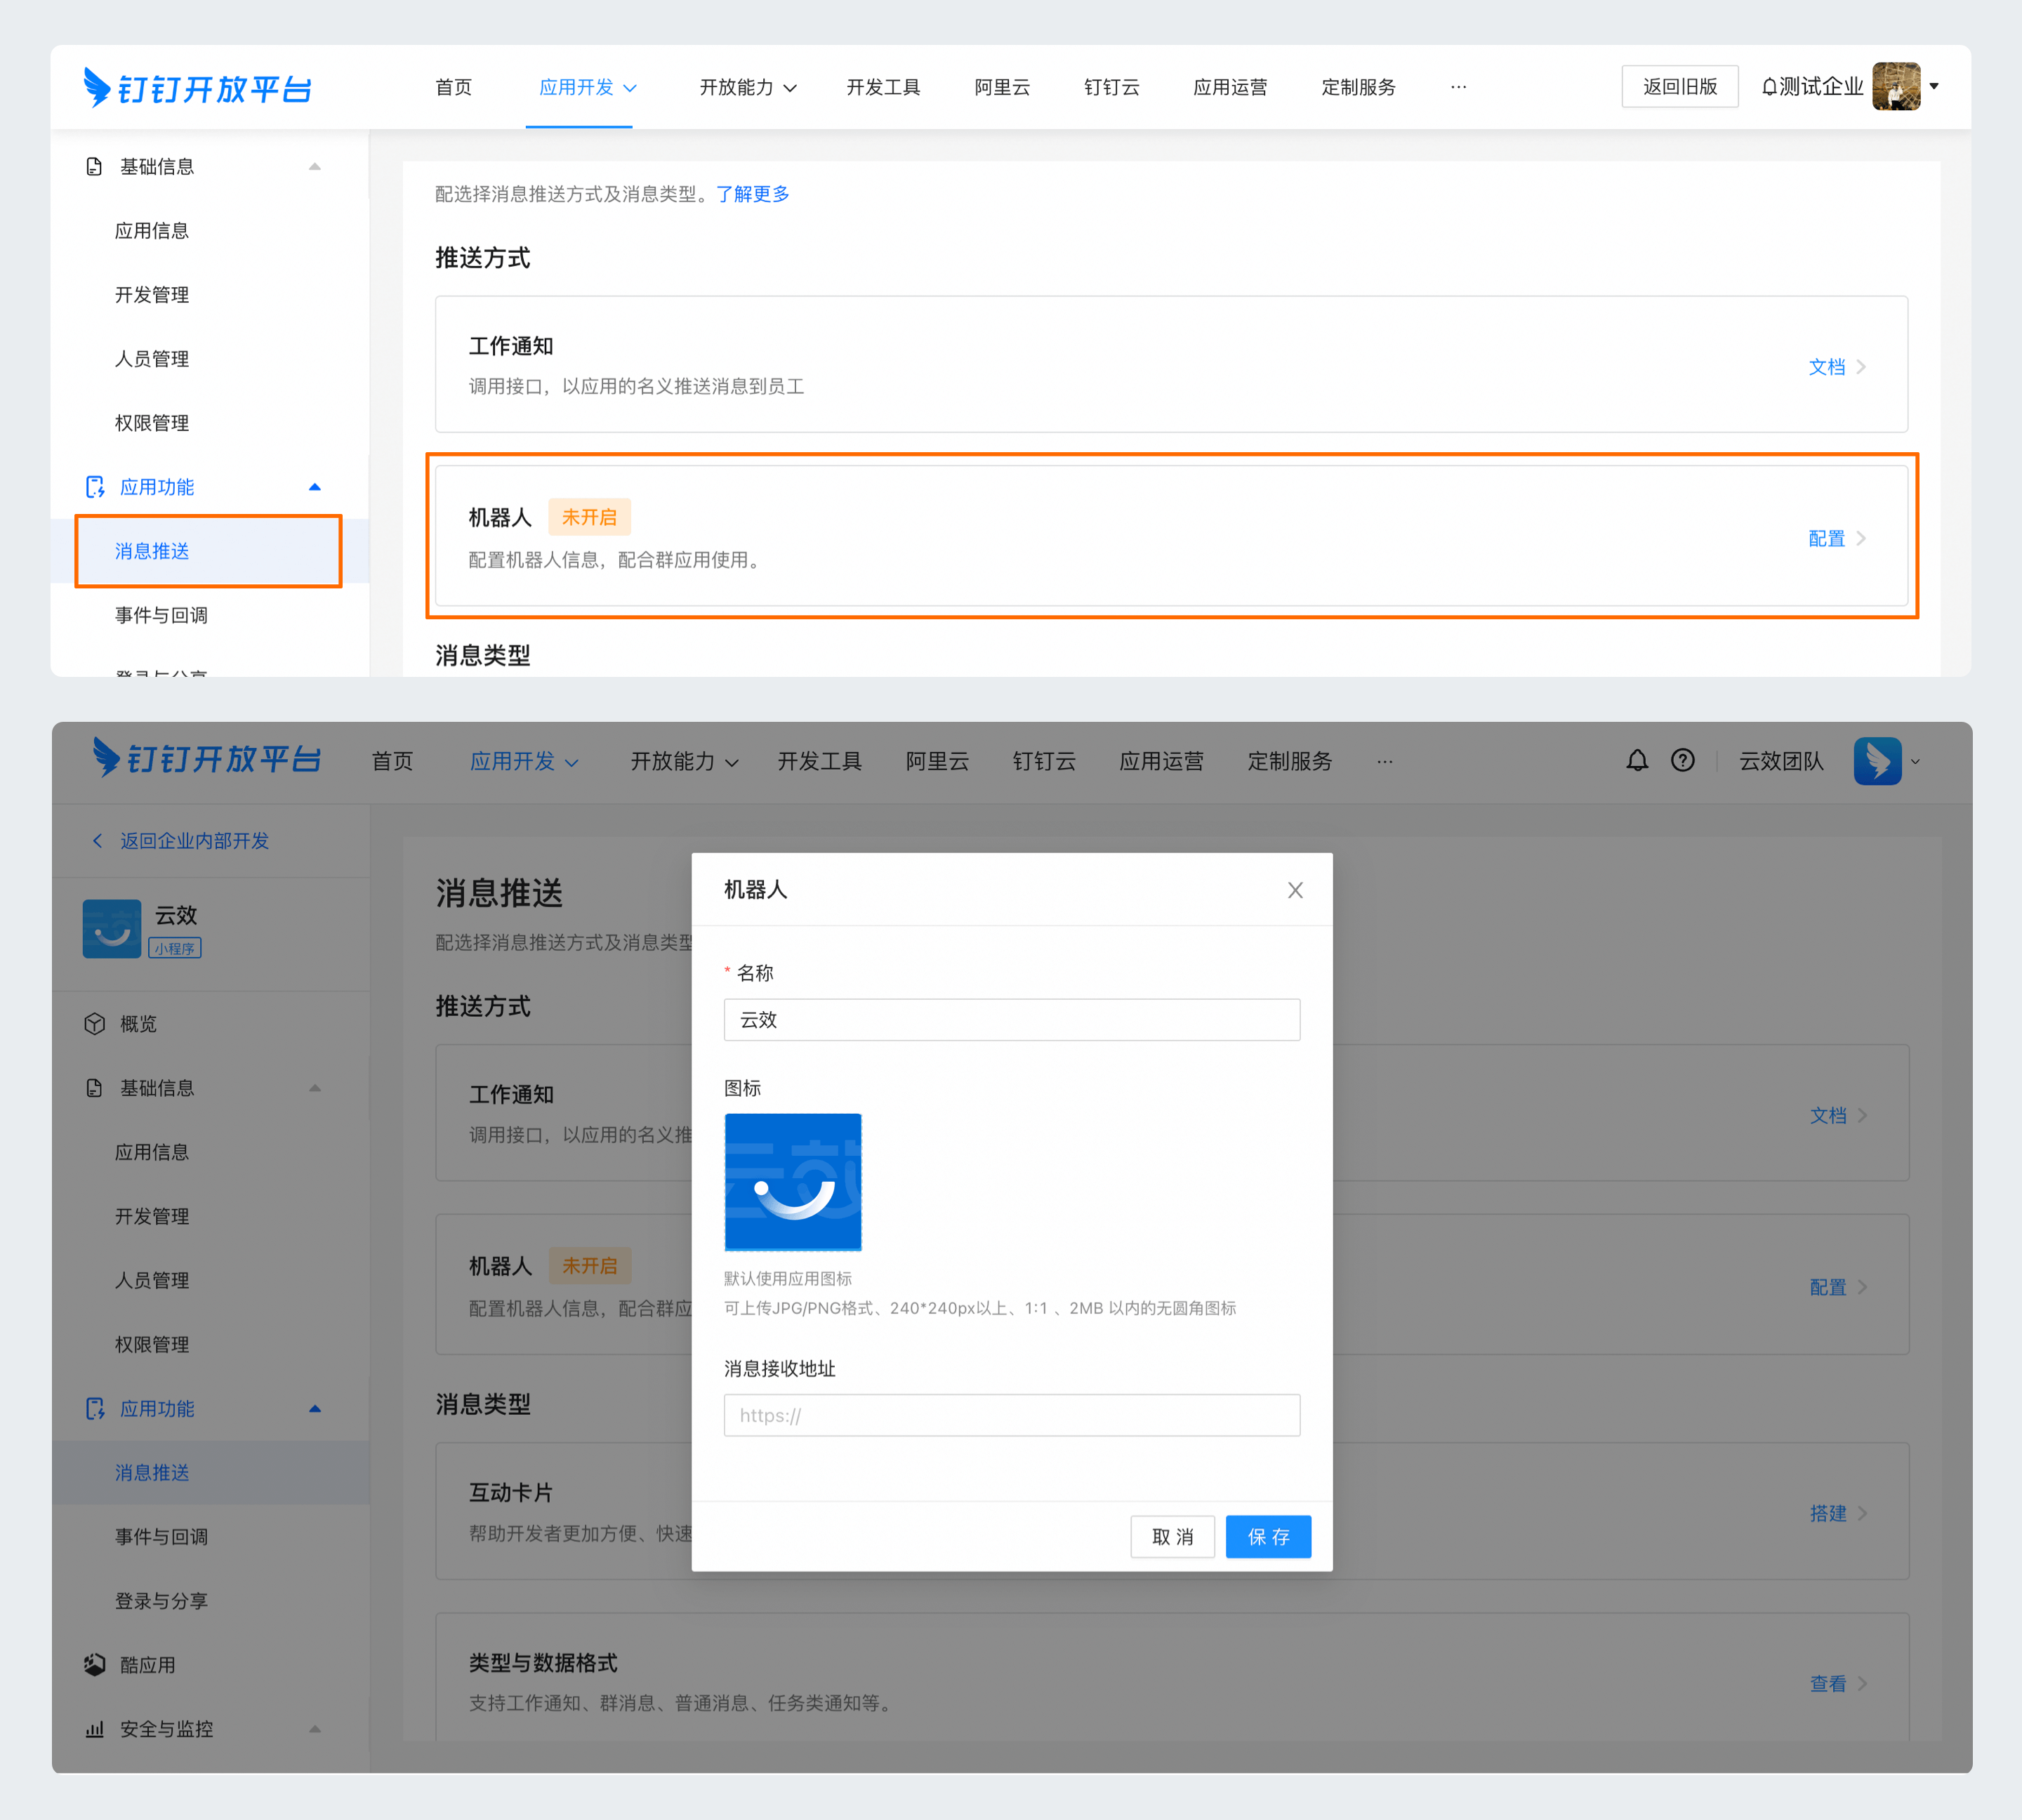This screenshot has width=2022, height=1820.
Task: Click the notification bell in lower header
Action: (1637, 761)
